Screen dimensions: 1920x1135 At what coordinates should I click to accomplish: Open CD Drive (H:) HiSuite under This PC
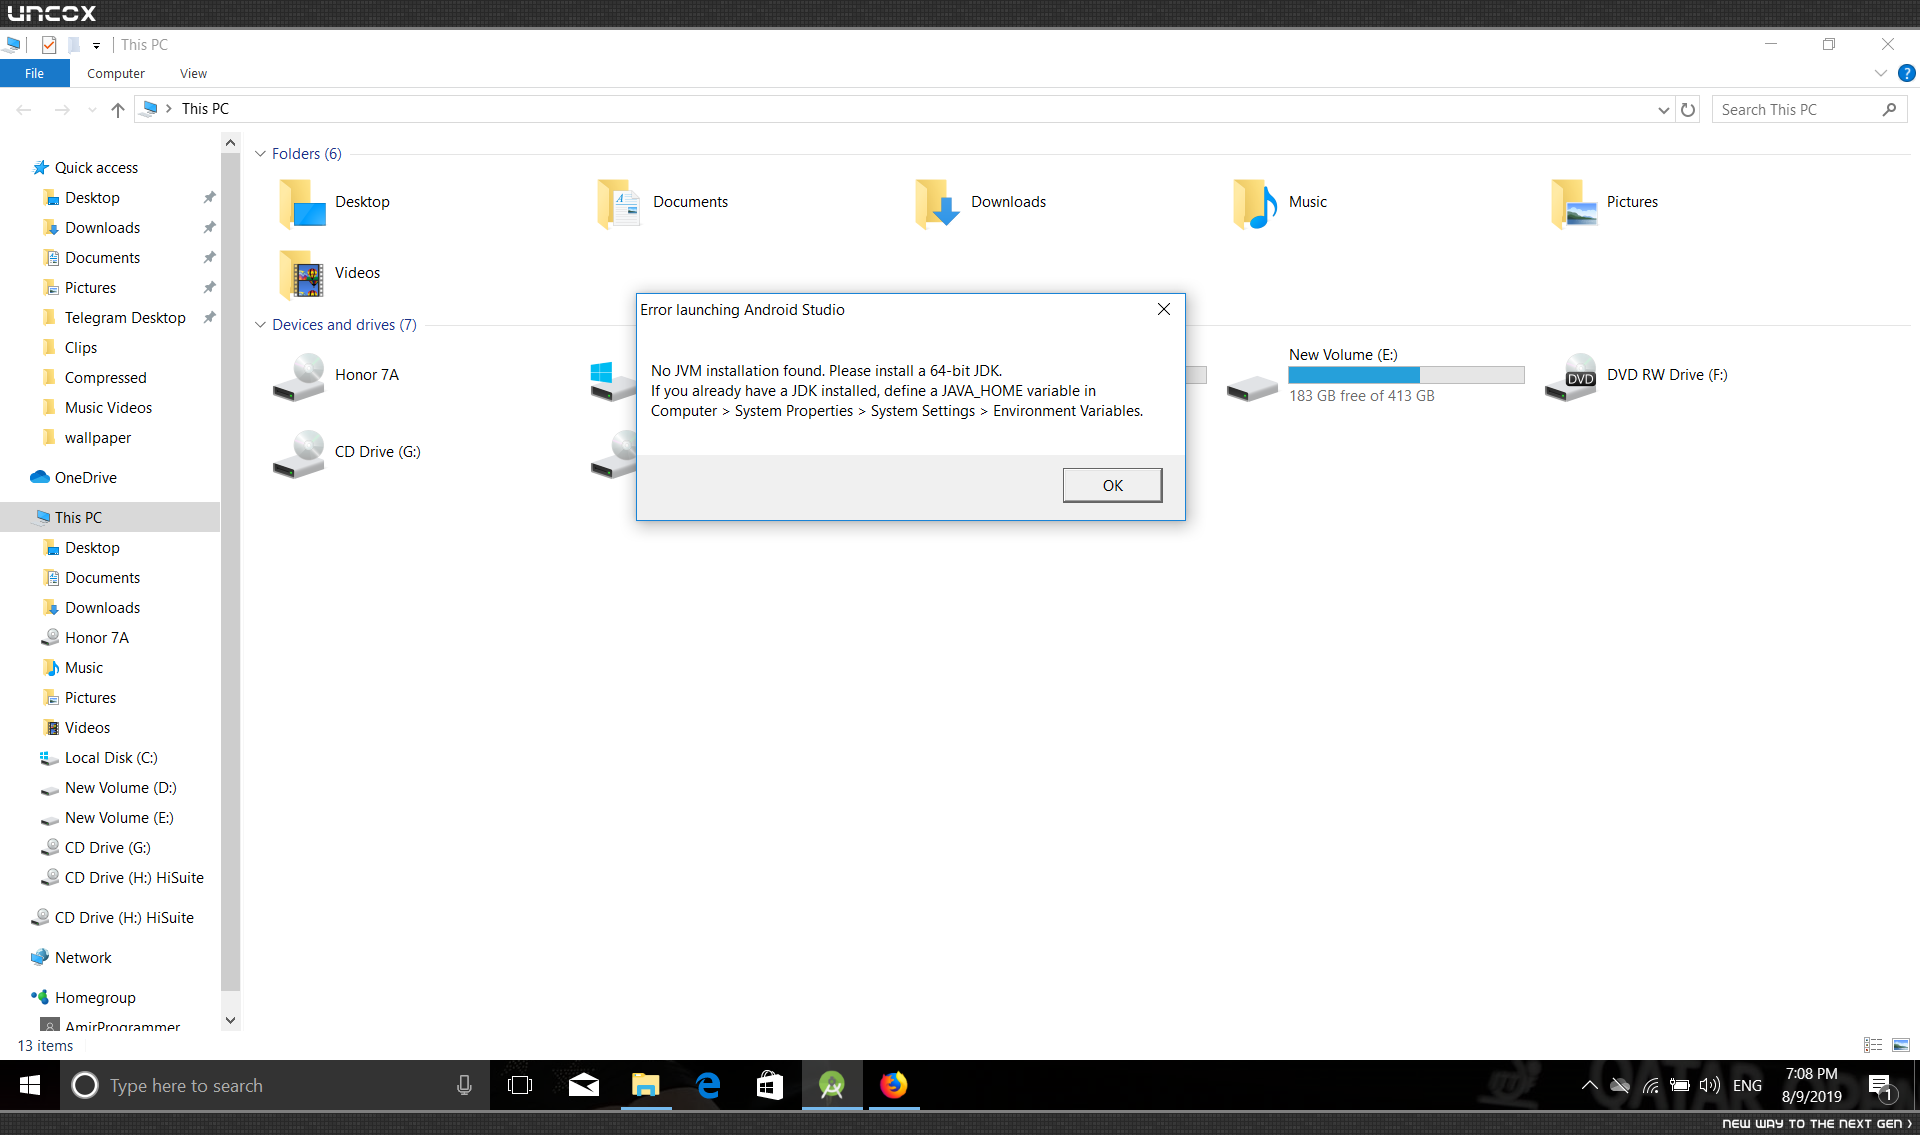[134, 878]
